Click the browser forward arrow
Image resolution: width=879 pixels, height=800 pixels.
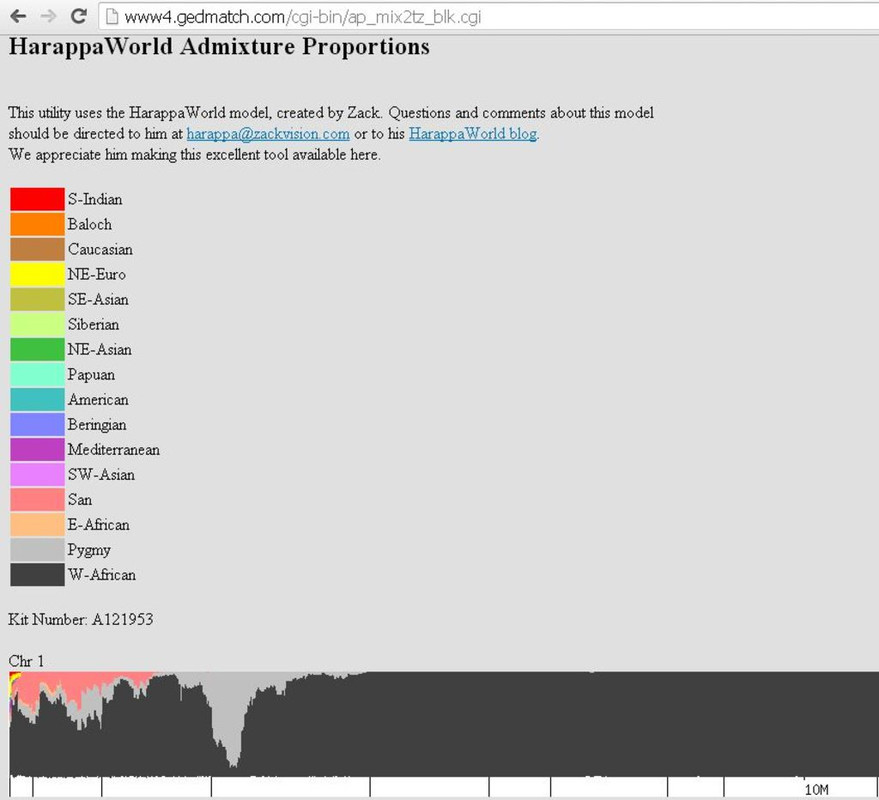point(48,16)
